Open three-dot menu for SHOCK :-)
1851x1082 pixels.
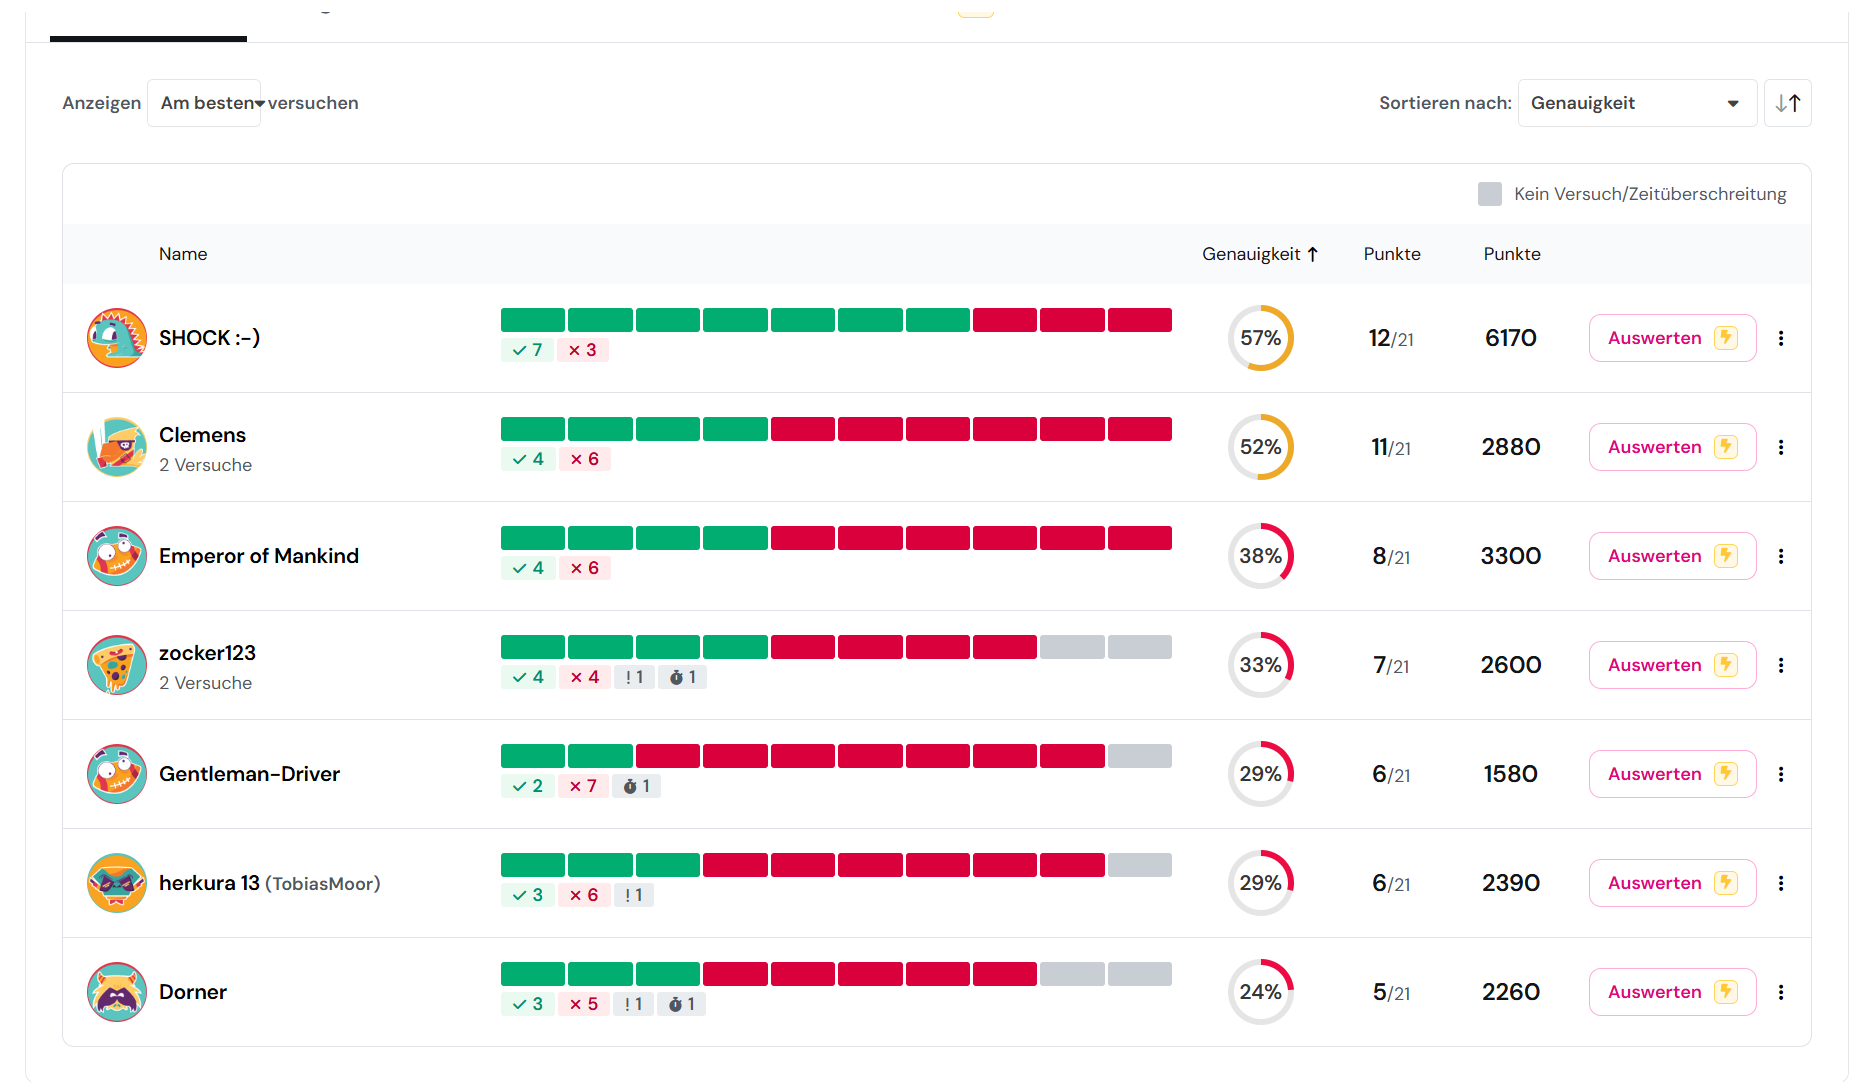(1780, 338)
